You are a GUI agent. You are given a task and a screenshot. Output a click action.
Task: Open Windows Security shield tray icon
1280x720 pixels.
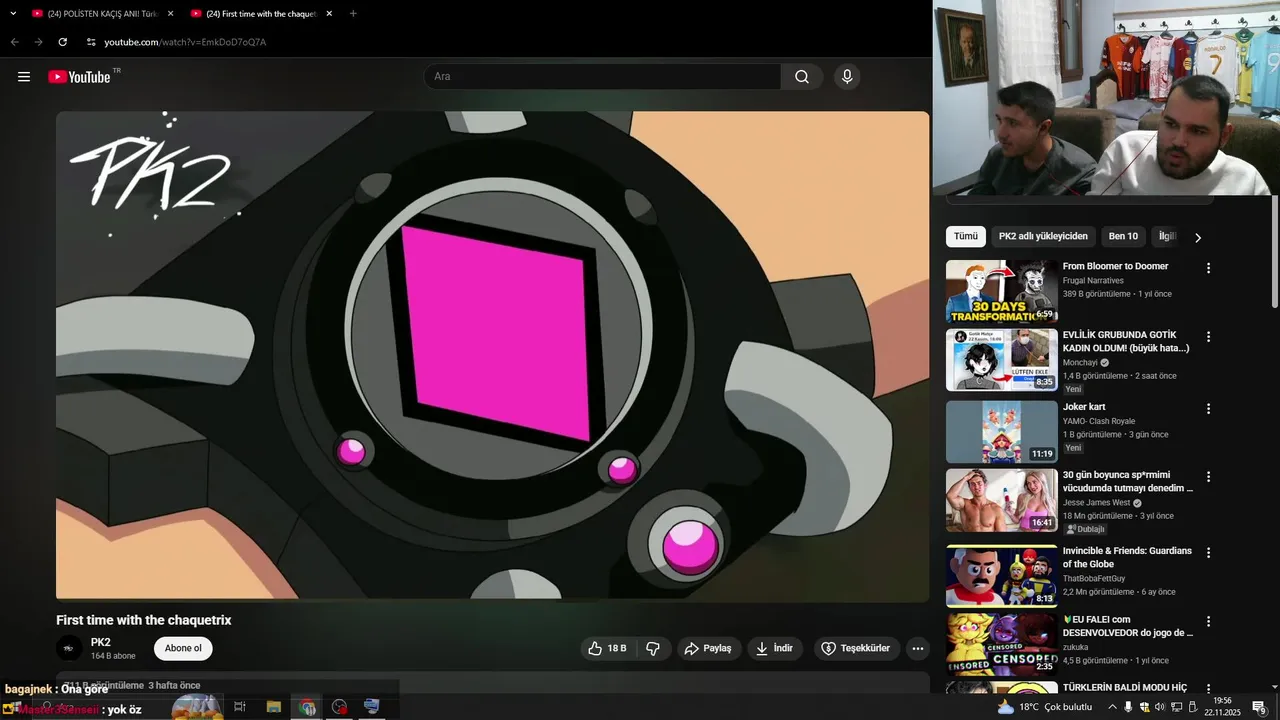tap(1144, 707)
